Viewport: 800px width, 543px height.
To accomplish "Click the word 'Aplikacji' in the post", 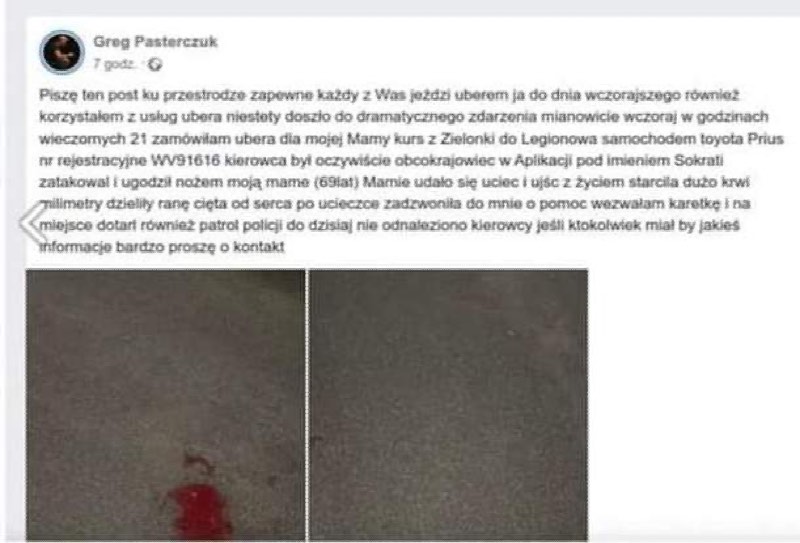I will [541, 161].
